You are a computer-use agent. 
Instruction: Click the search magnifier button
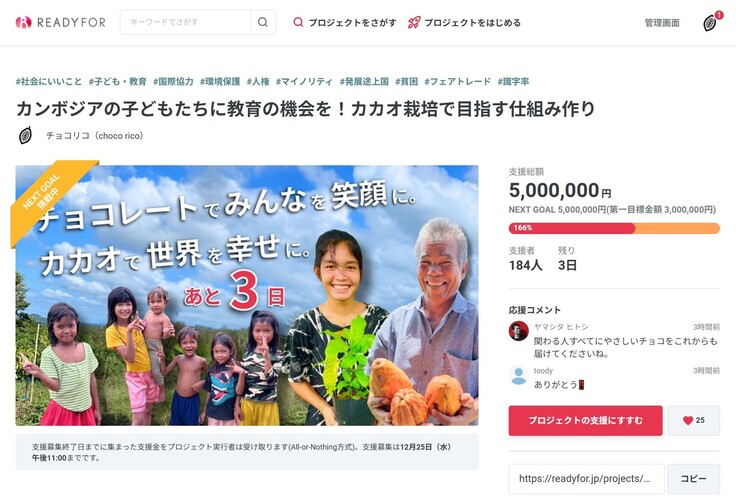click(x=263, y=22)
